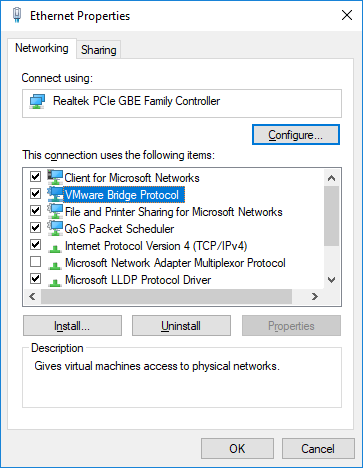Click the list's scroll-up arrow

click(331, 178)
